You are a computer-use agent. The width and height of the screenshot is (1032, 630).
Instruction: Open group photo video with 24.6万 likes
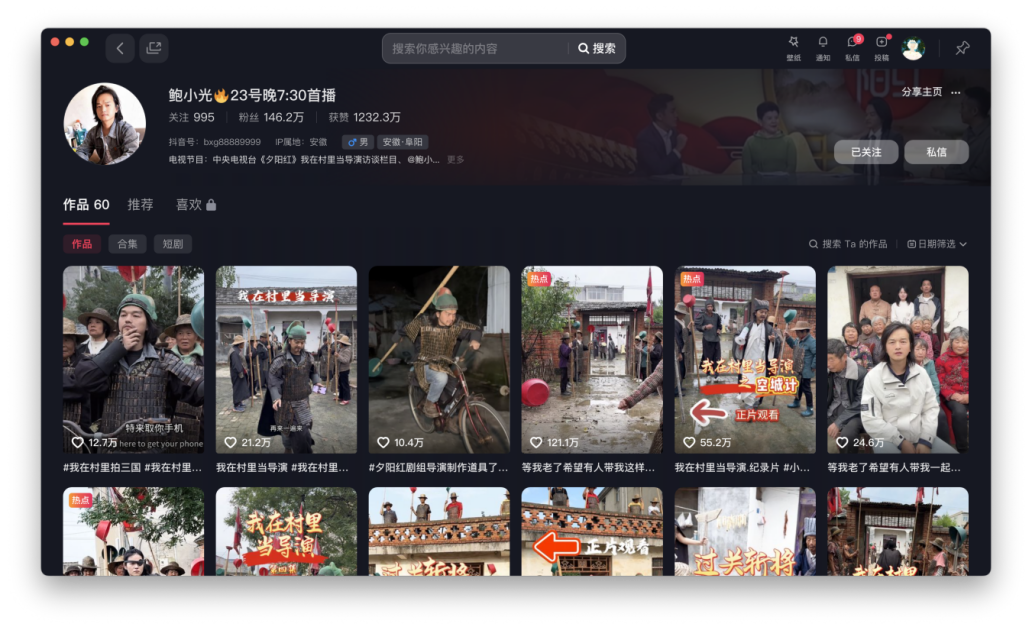898,359
